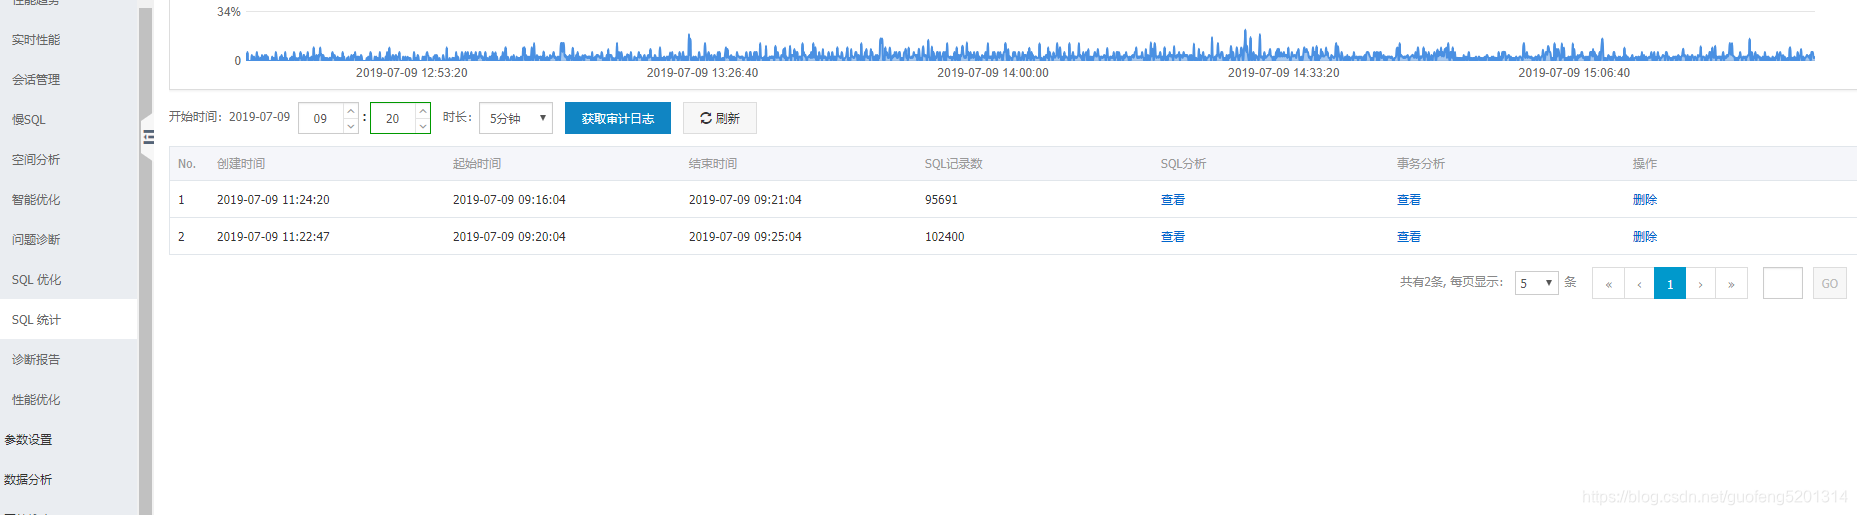Click the 操作 column header
1857x515 pixels.
click(x=1645, y=164)
